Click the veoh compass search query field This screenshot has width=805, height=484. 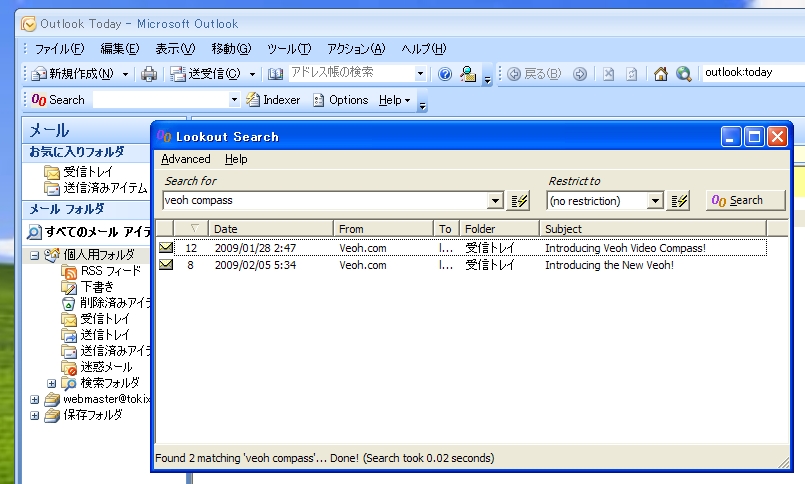click(324, 201)
